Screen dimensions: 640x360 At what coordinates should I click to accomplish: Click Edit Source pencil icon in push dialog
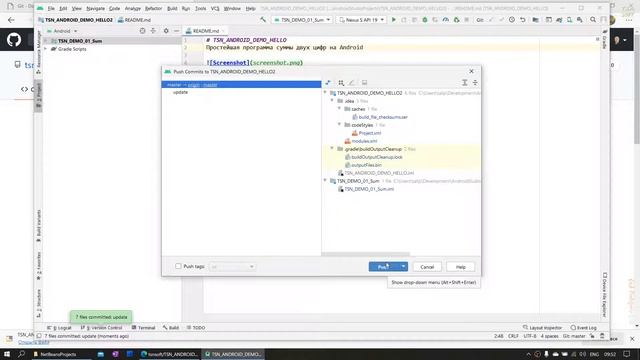352,82
